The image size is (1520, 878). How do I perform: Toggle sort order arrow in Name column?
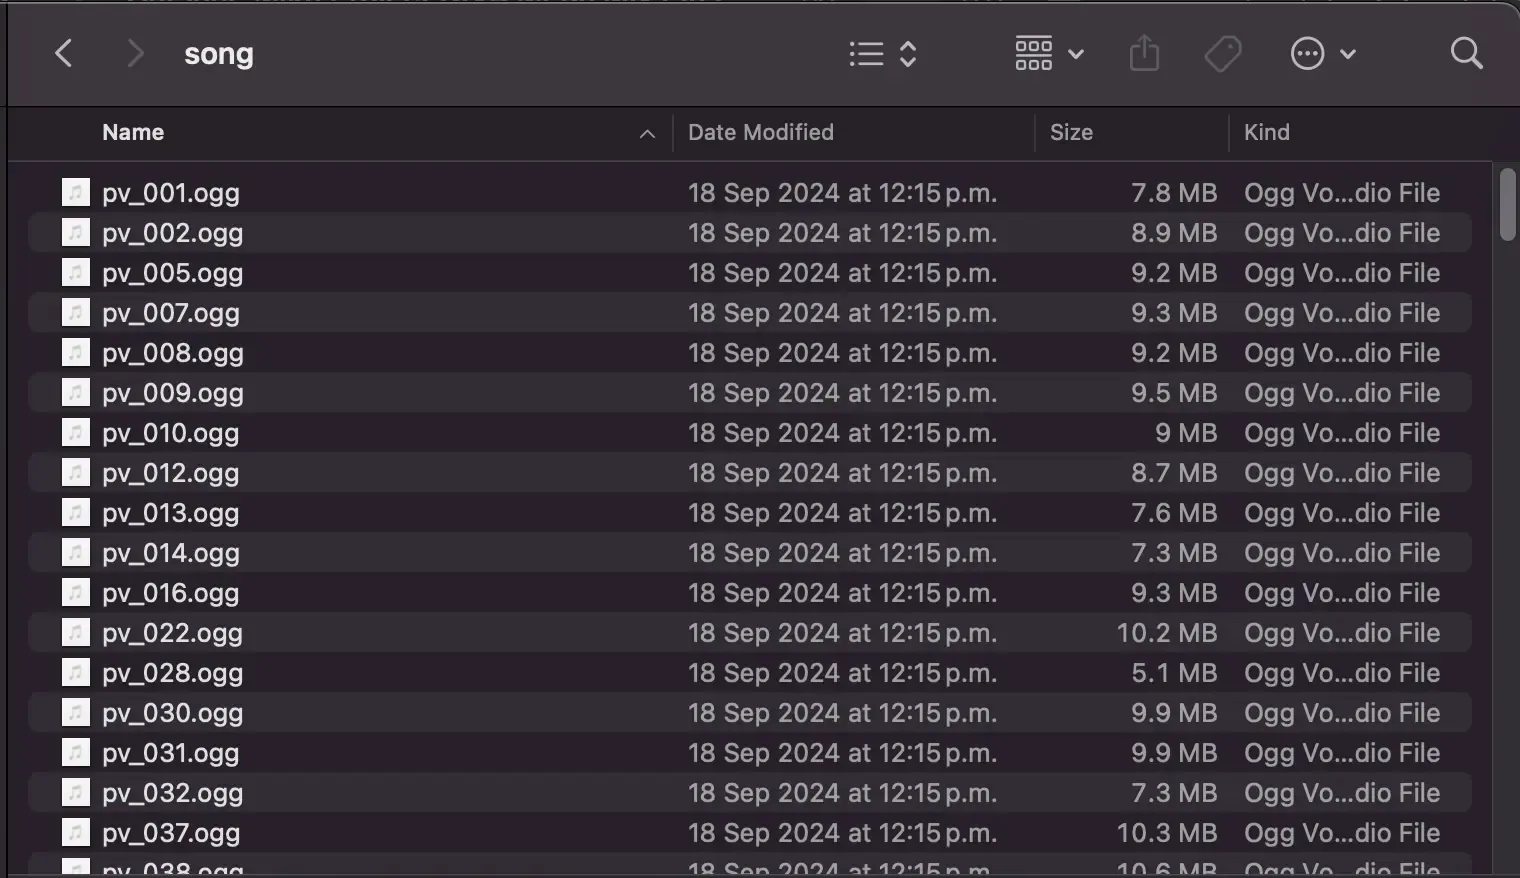point(647,133)
